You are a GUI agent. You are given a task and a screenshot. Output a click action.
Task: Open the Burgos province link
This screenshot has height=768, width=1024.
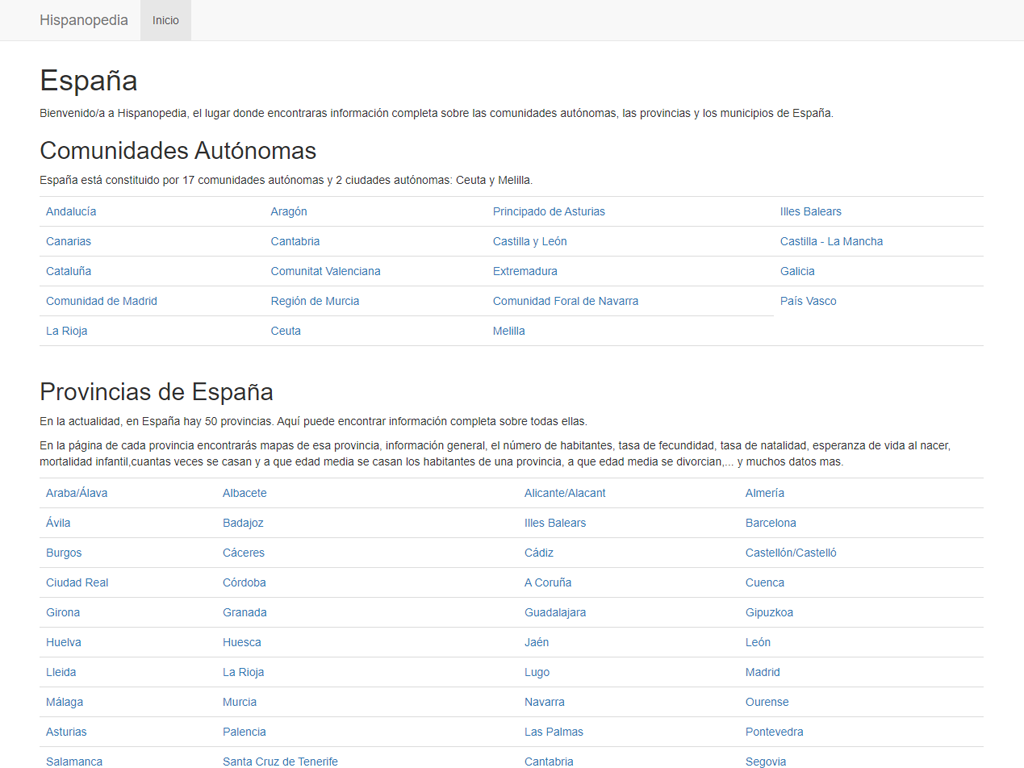point(63,554)
